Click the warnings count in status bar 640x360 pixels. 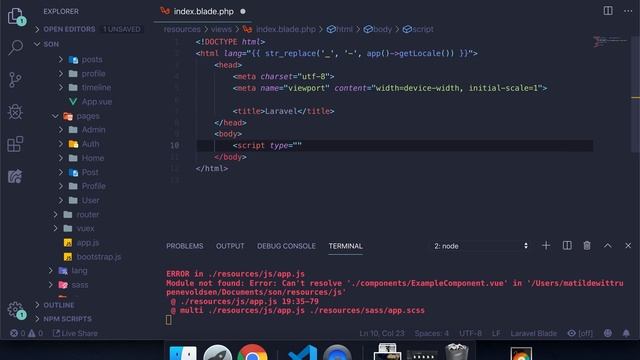tap(36, 333)
